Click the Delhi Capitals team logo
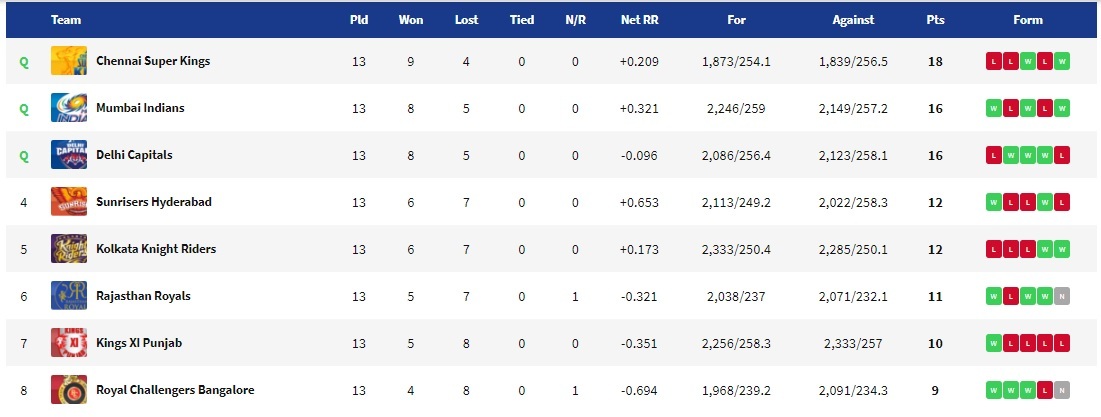The image size is (1101, 417). pyautogui.click(x=69, y=155)
